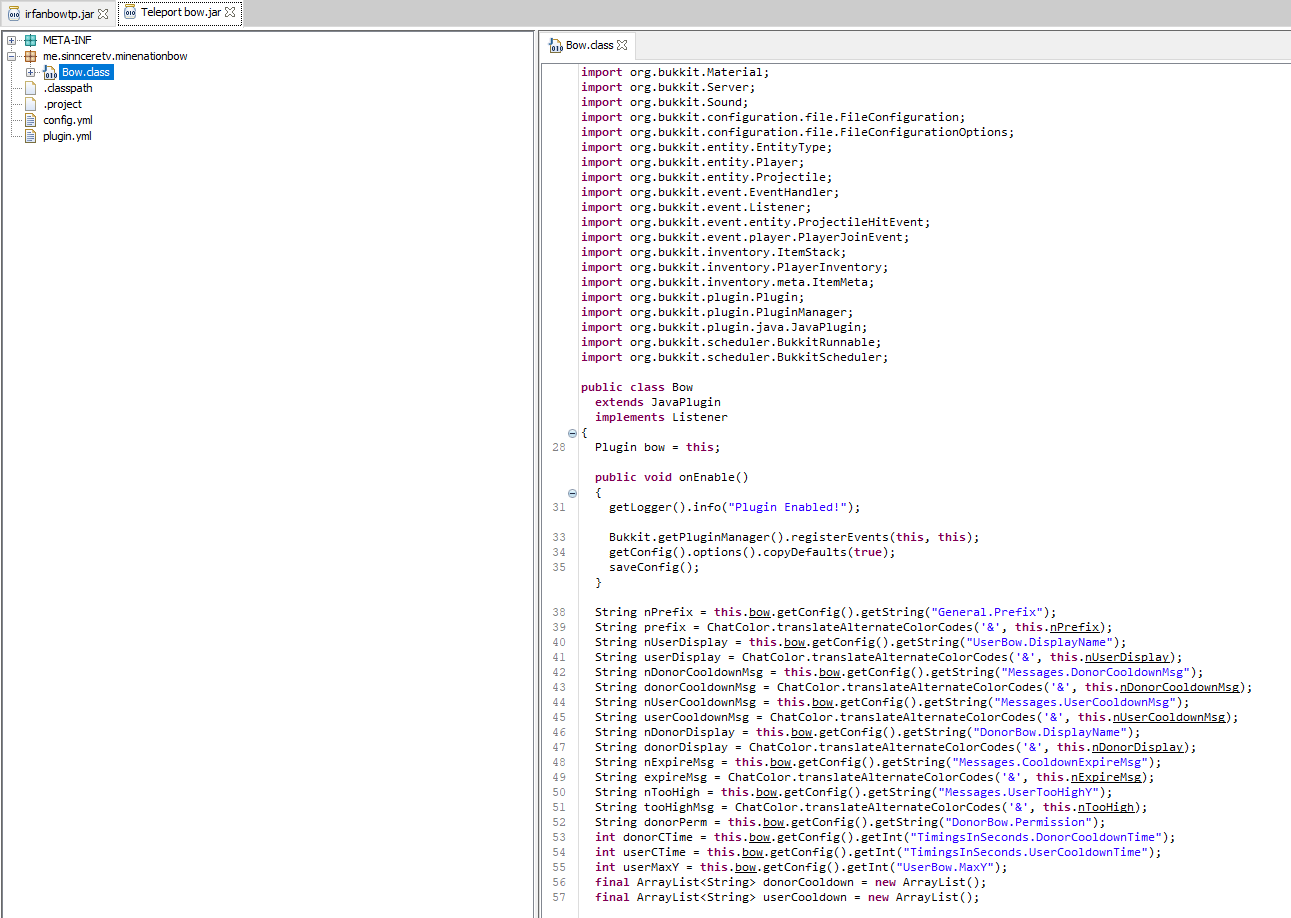Click the "Plugin bow = this;" line
1291x918 pixels.
coord(657,448)
